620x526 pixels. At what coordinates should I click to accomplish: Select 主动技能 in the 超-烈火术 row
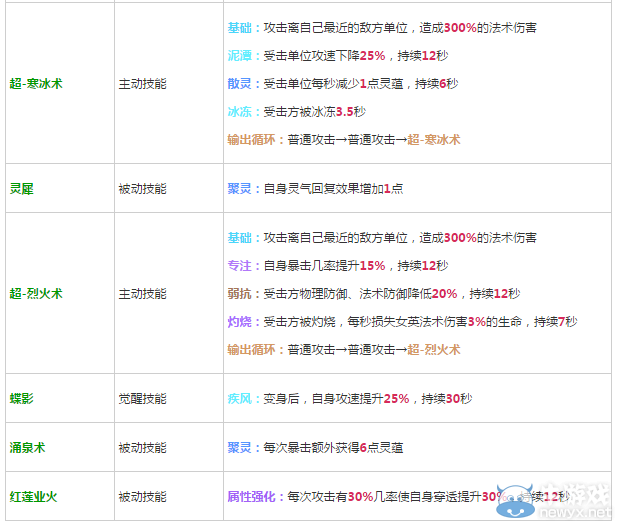(143, 294)
